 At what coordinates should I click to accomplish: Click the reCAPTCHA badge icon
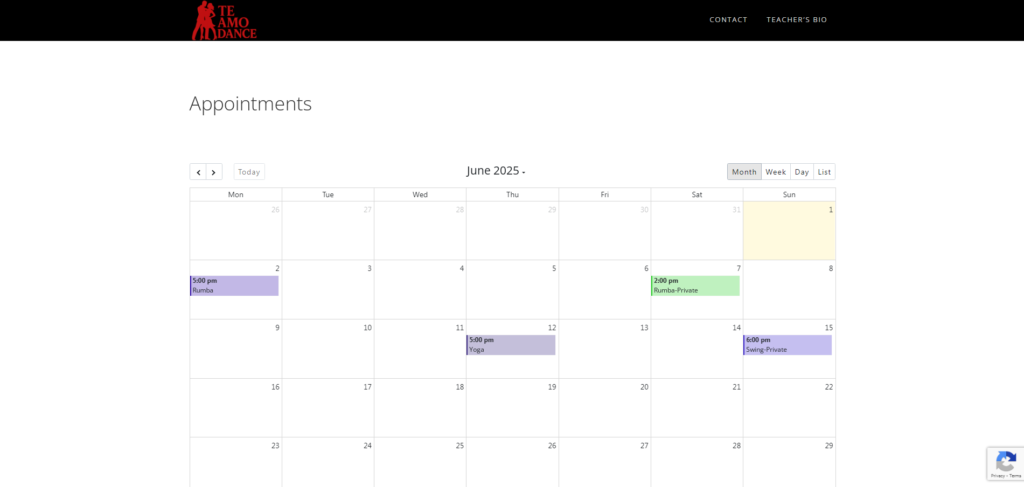click(1005, 462)
